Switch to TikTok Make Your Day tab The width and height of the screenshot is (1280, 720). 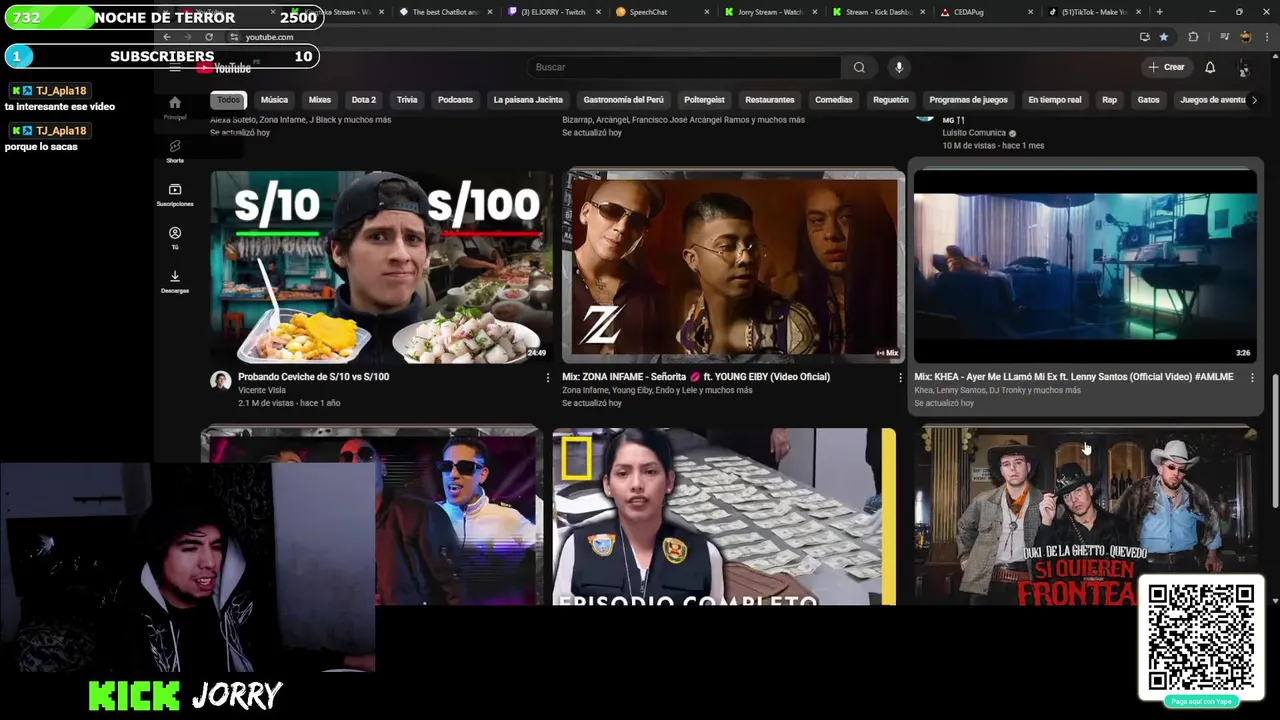point(1094,12)
